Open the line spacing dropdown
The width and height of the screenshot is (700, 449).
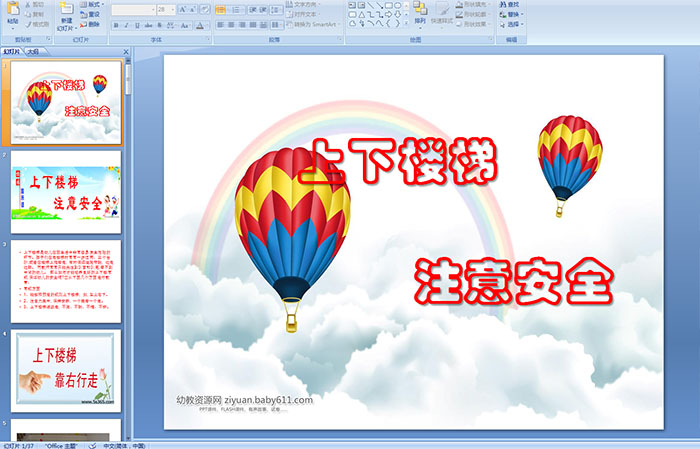click(x=276, y=10)
